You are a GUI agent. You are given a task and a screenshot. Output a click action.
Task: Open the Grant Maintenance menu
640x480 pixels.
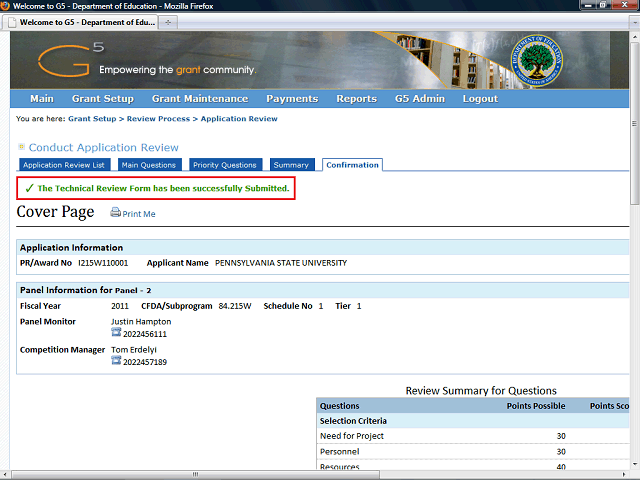pyautogui.click(x=199, y=99)
